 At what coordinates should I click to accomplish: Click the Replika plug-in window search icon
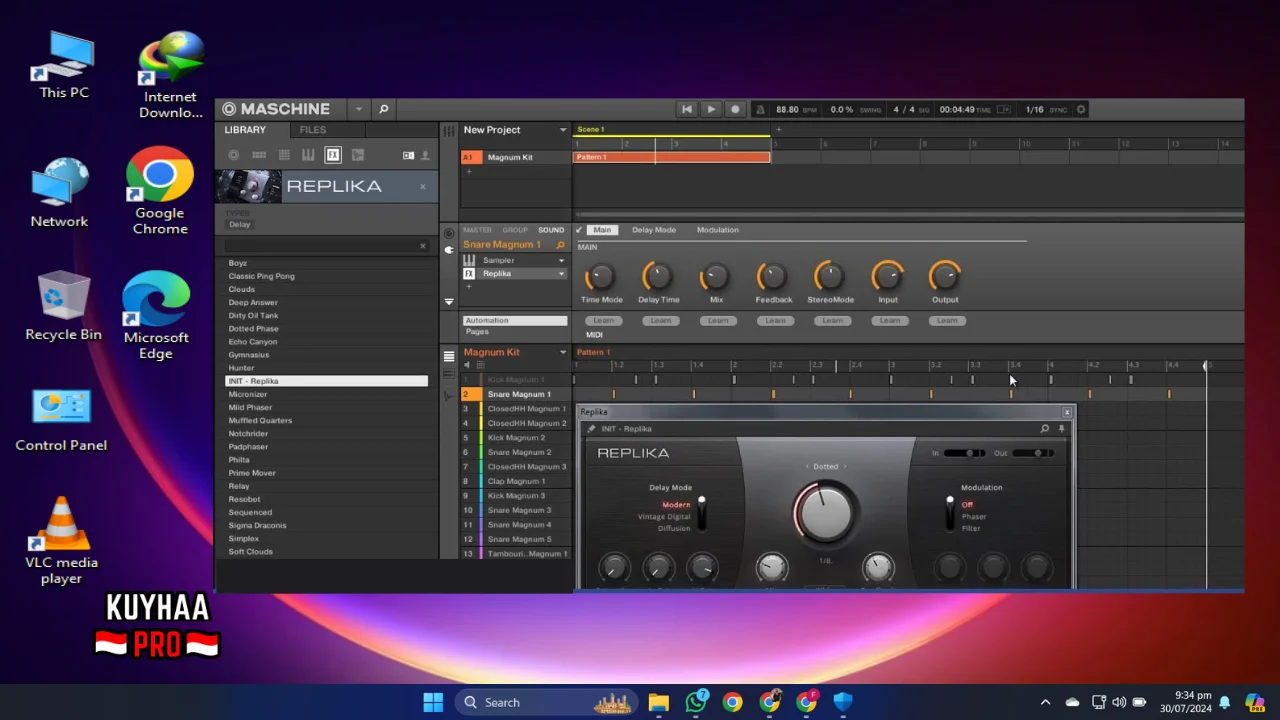1045,429
